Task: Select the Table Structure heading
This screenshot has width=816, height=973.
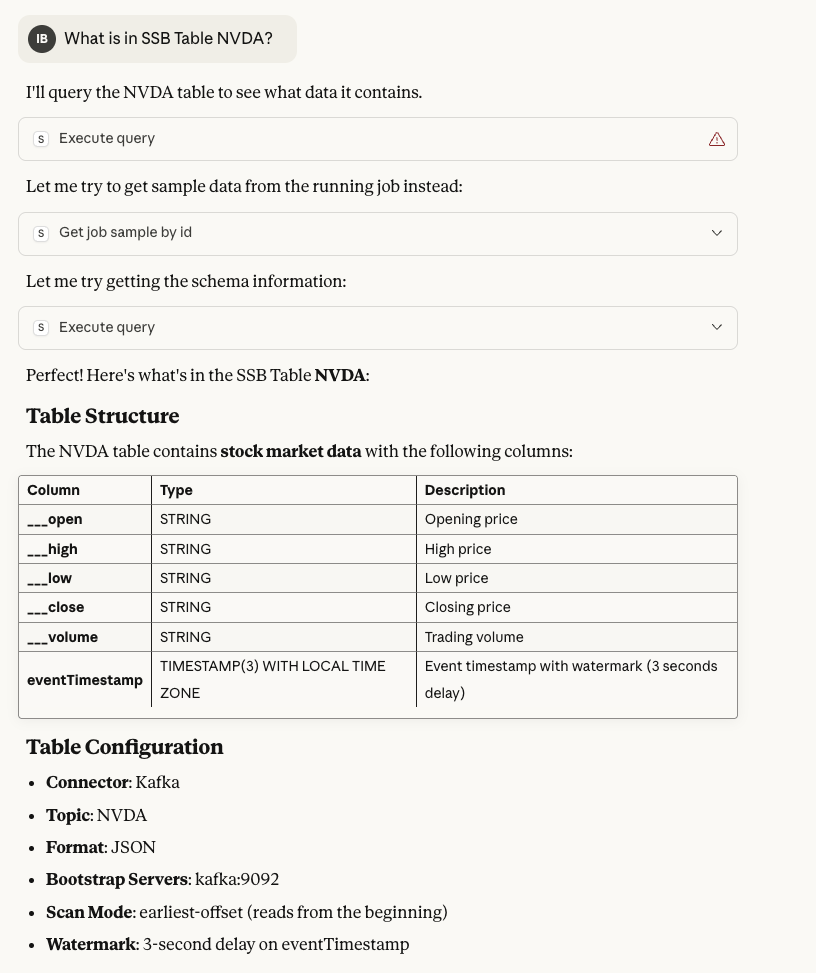Action: point(103,416)
